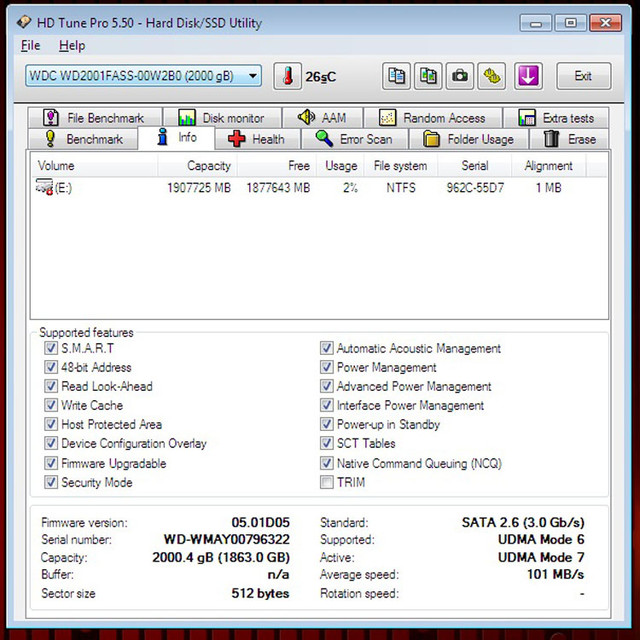Viewport: 640px width, 640px height.
Task: Click the 1 MB alignment cell
Action: pyautogui.click(x=549, y=188)
